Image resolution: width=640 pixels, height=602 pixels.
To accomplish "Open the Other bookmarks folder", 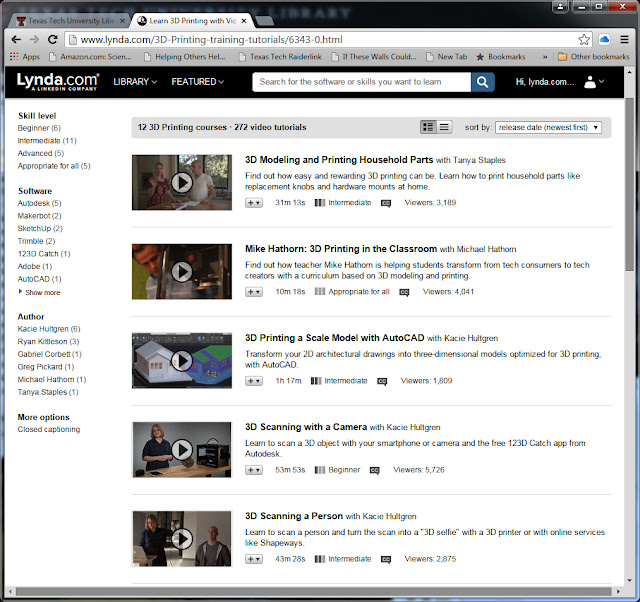I will [x=593, y=57].
